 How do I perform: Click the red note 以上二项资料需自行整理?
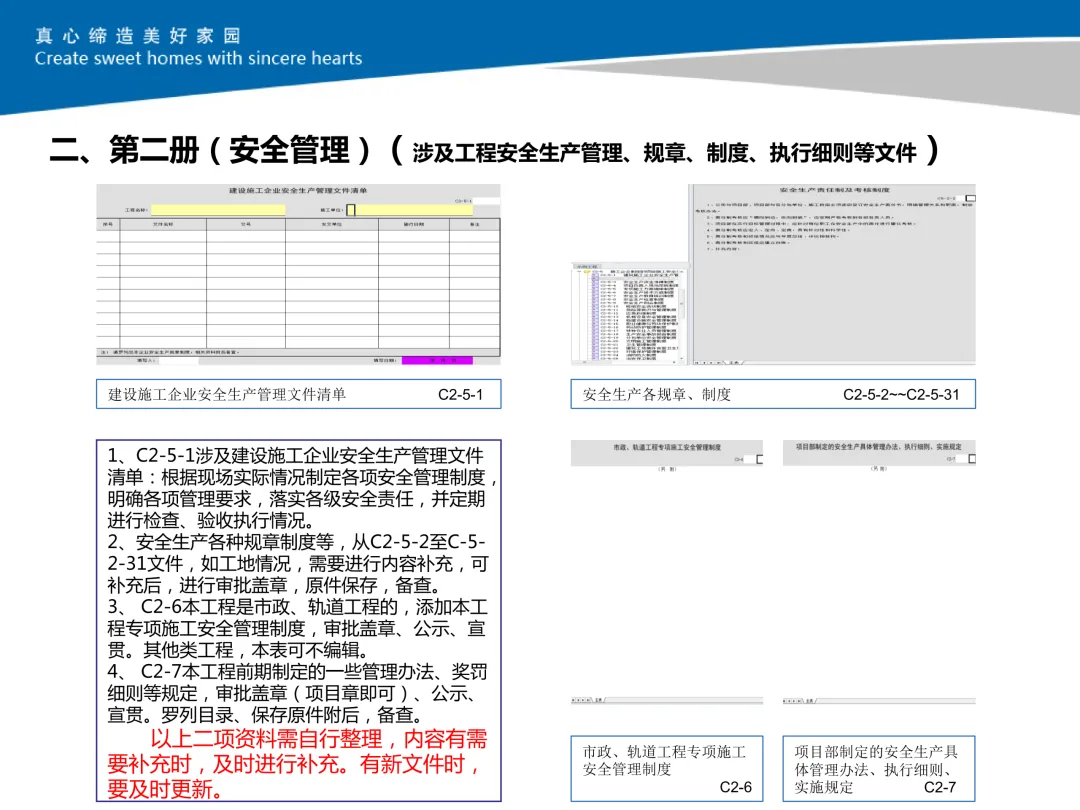tap(298, 763)
